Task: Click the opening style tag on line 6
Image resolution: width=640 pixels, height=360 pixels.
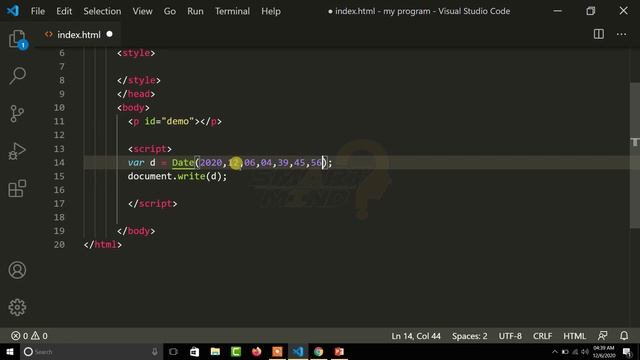Action: coord(136,53)
